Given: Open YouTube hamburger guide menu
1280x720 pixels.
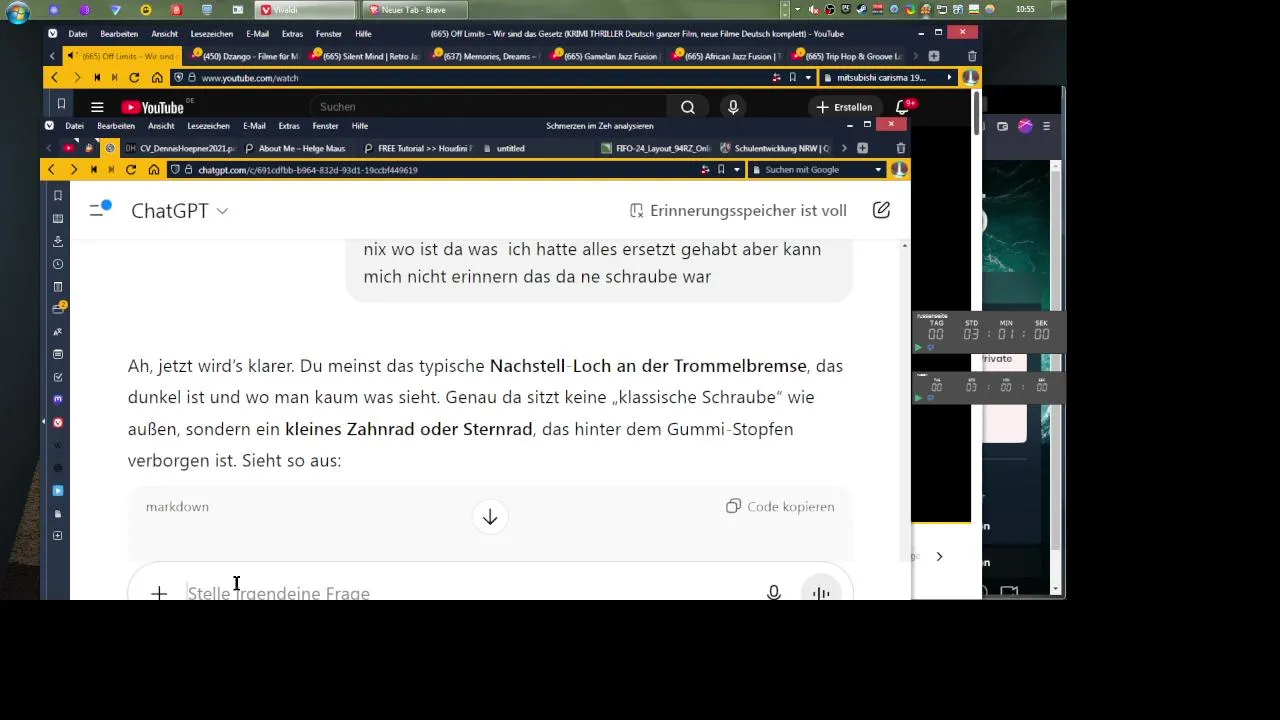Looking at the screenshot, I should pyautogui.click(x=97, y=107).
